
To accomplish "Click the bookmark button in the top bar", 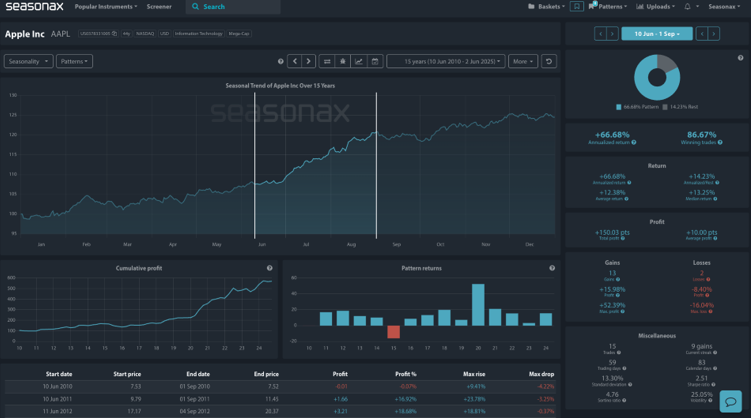I will coord(577,7).
